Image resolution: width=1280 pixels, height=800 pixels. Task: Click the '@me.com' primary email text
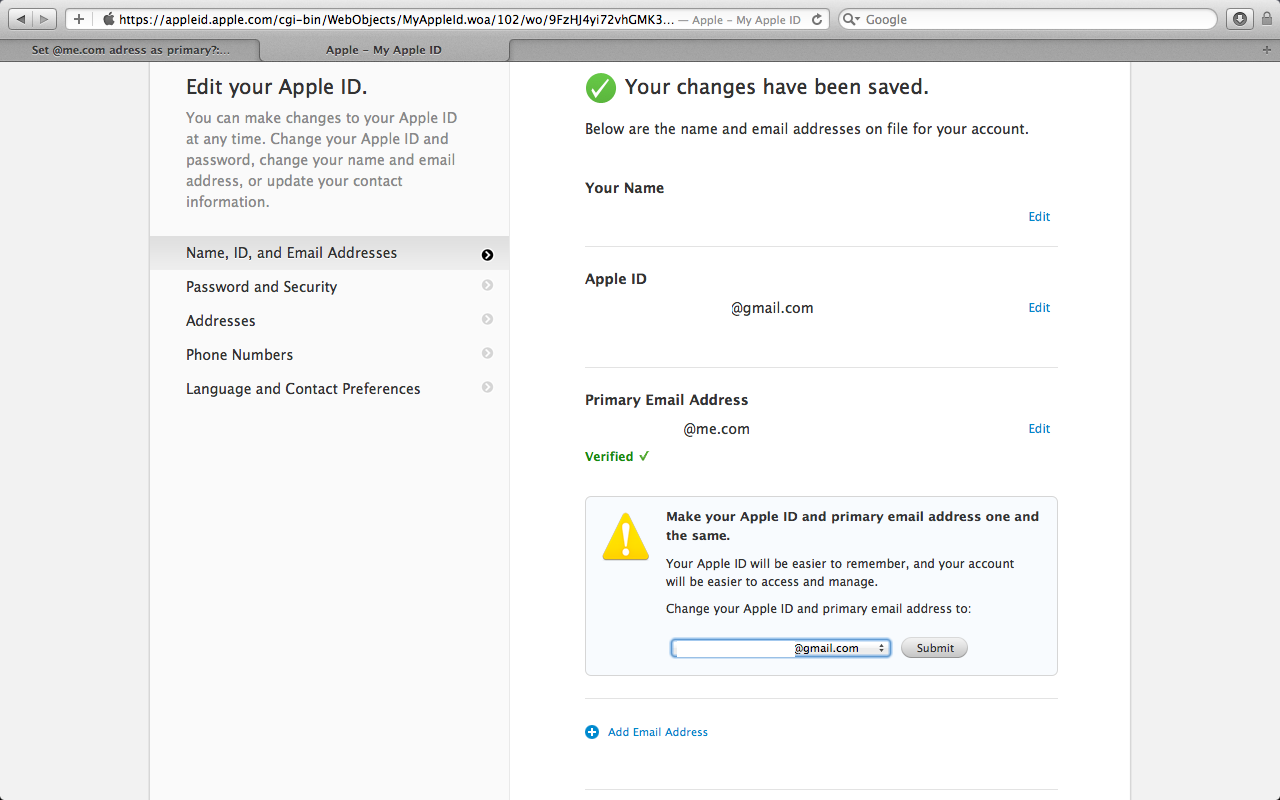tap(716, 429)
